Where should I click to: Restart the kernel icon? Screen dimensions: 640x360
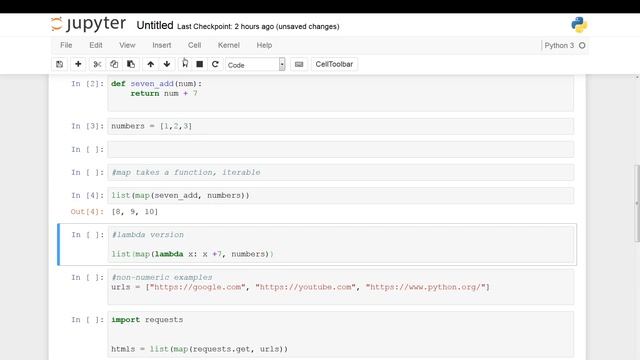coord(215,64)
